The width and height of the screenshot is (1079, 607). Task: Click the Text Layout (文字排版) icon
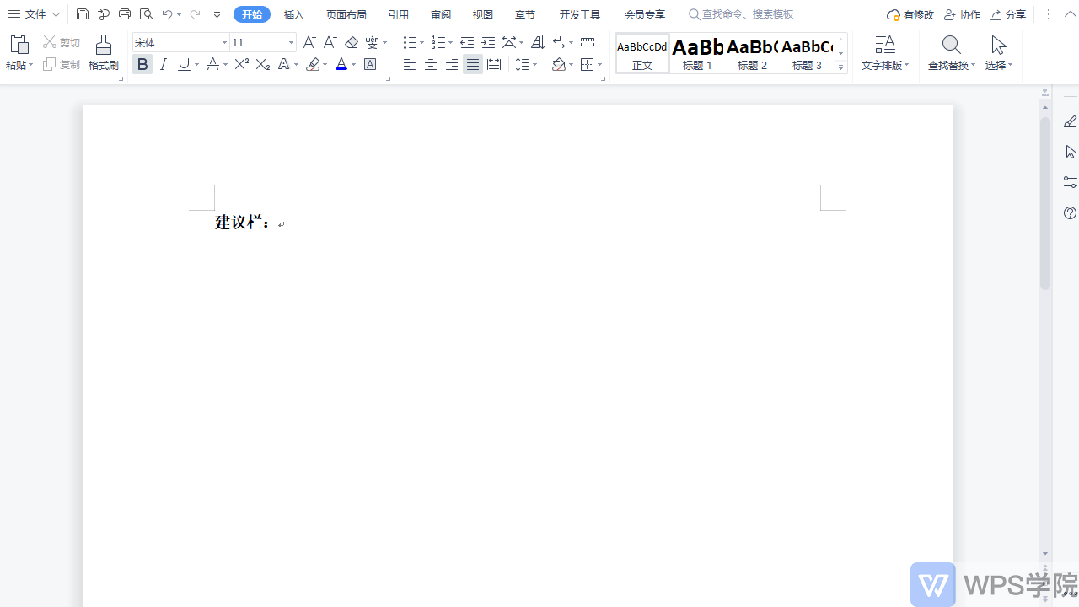tap(885, 45)
